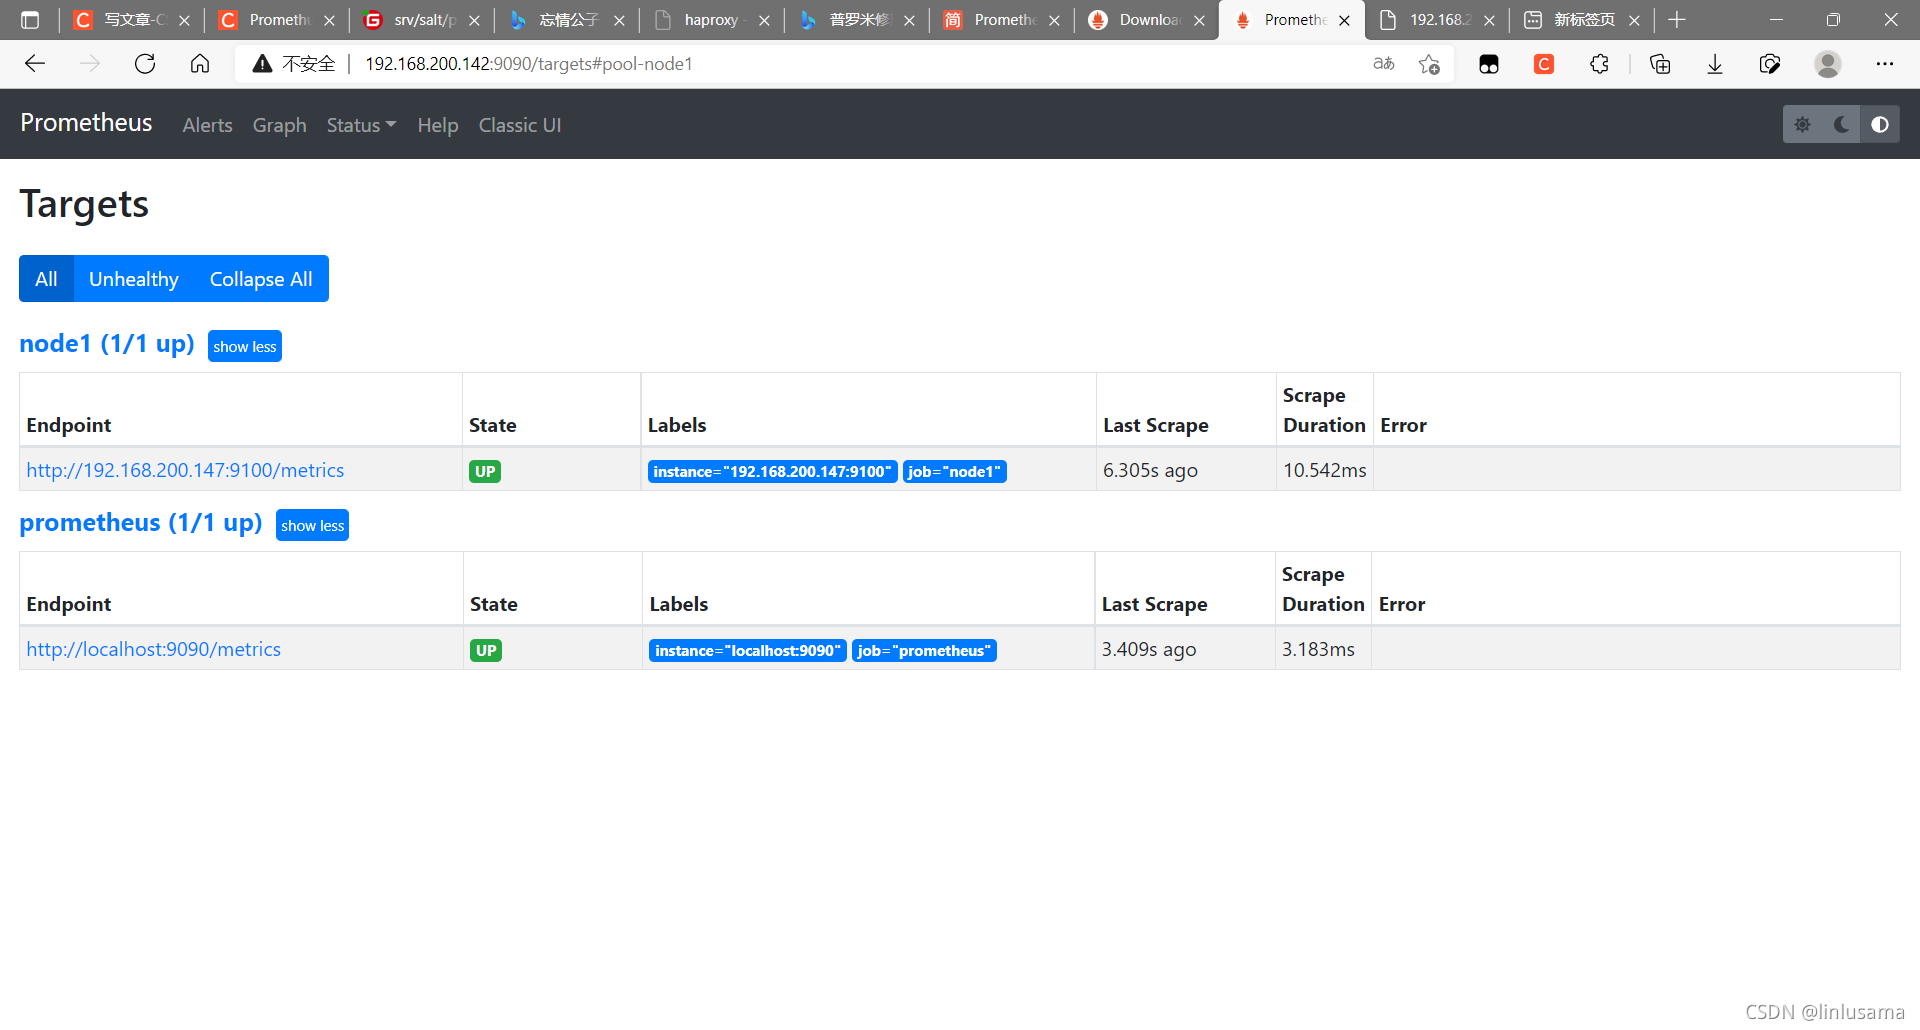Switch to the 新标签页 browser tab
1920x1030 pixels.
click(1584, 20)
